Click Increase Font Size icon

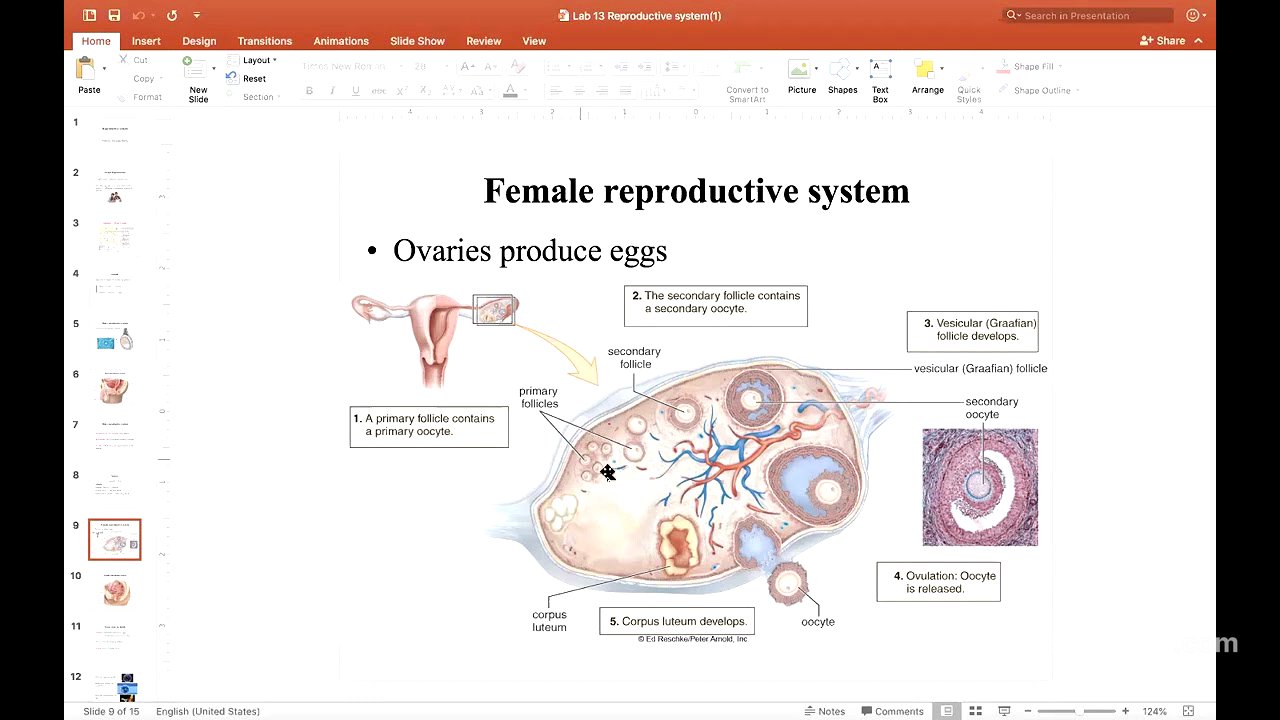tap(466, 66)
